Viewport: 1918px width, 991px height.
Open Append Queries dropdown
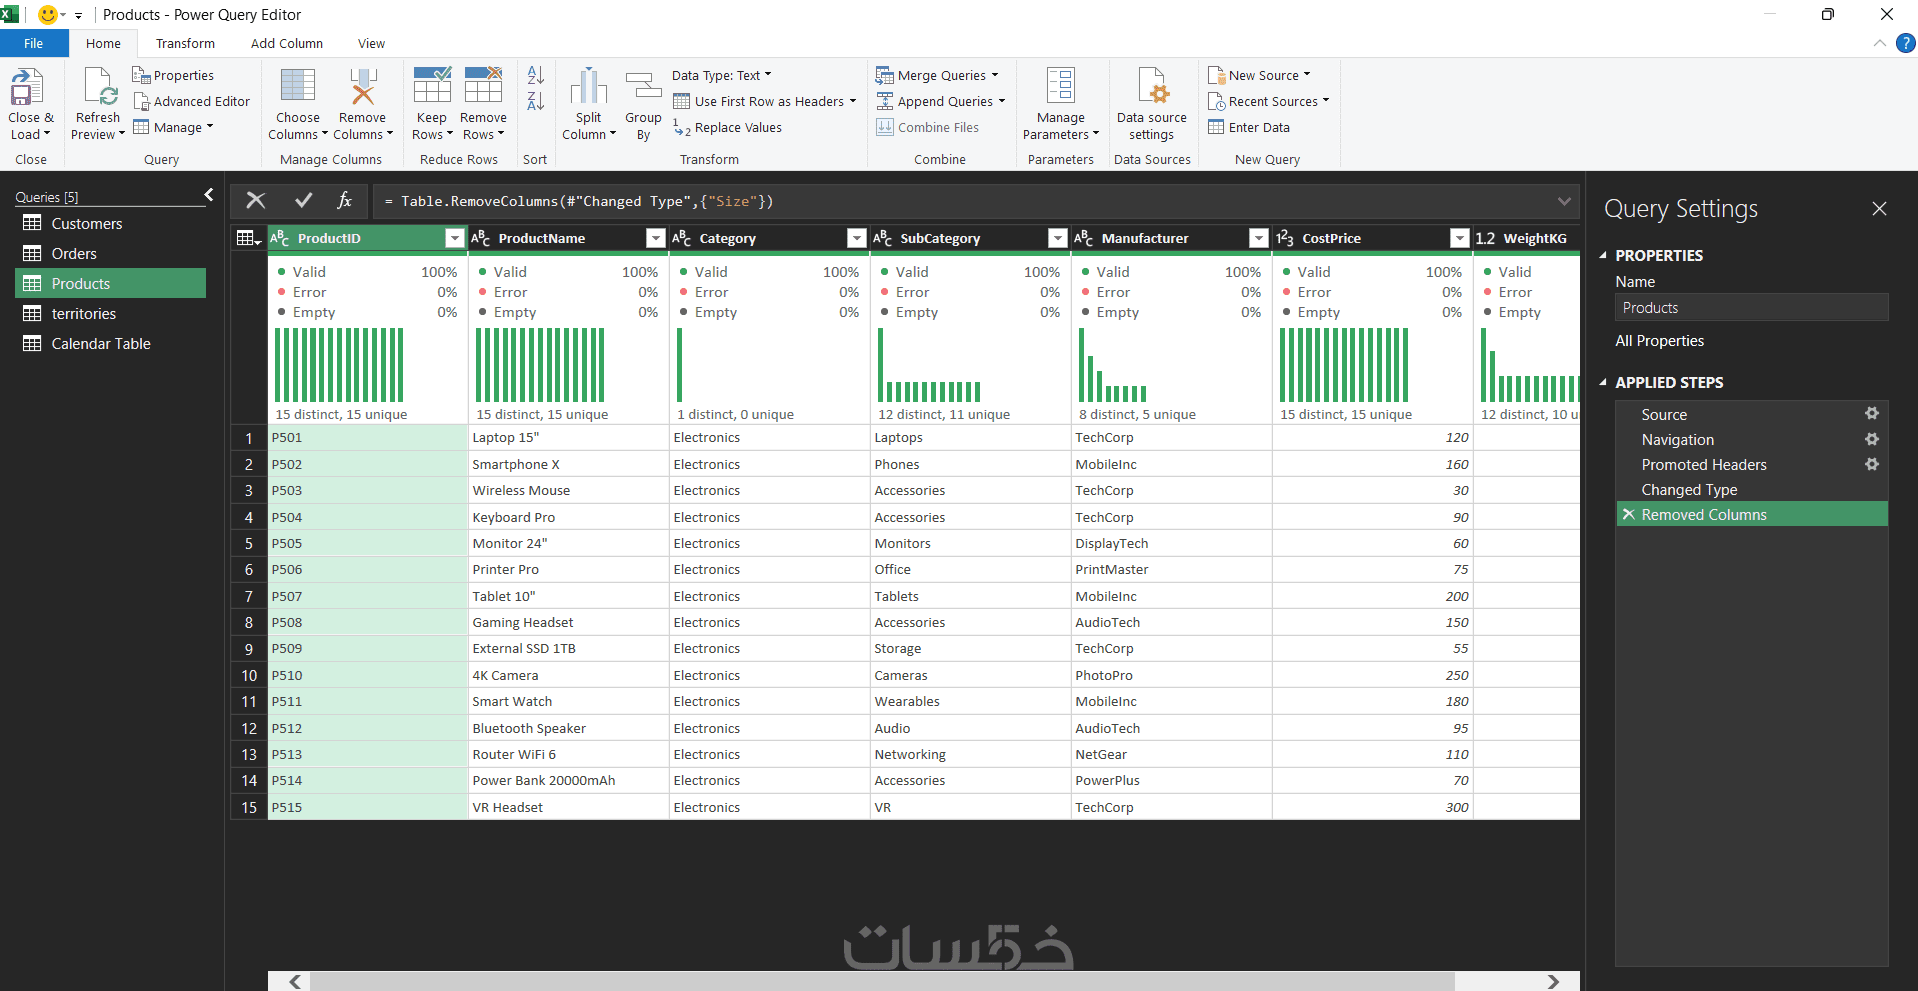coord(941,101)
